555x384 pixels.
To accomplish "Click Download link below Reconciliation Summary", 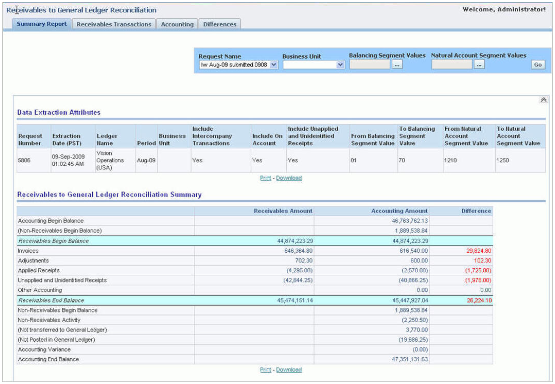I will (289, 370).
